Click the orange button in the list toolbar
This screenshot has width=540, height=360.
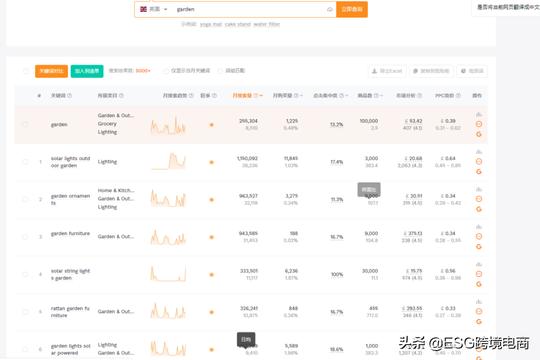point(51,71)
